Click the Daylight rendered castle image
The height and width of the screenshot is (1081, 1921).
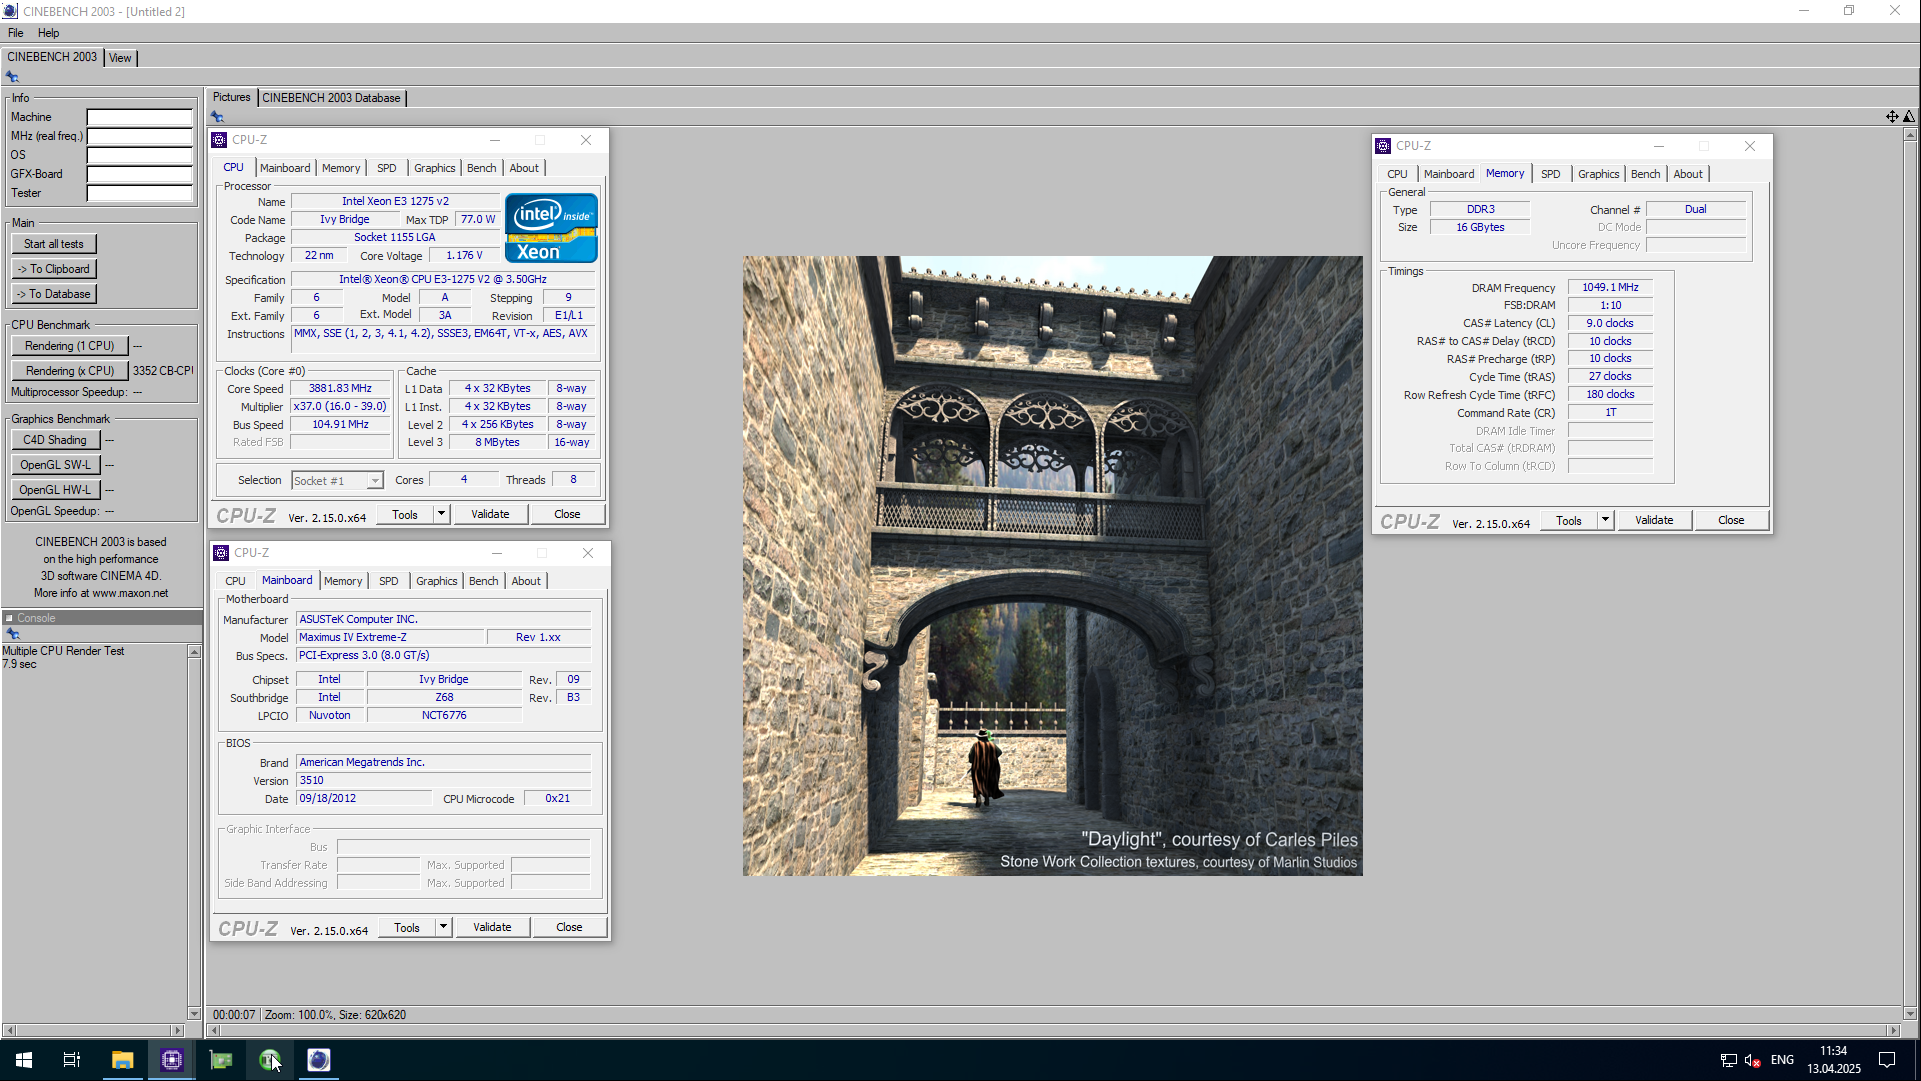1052,566
